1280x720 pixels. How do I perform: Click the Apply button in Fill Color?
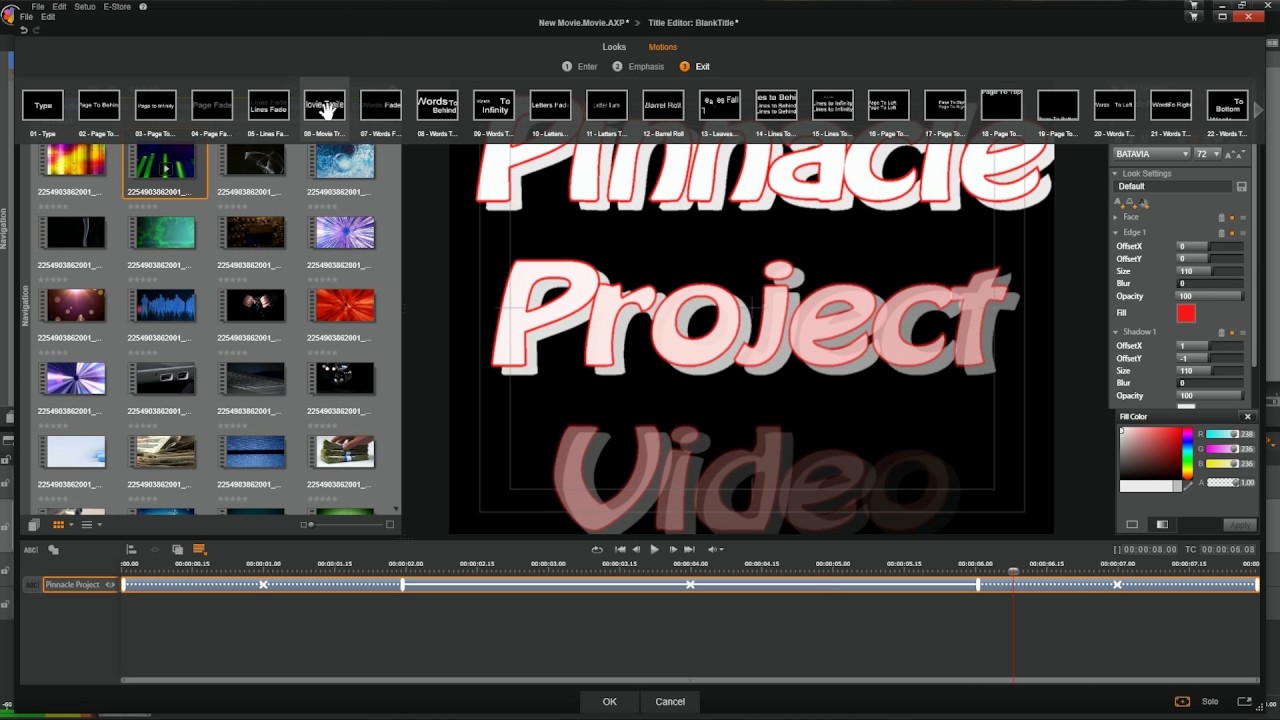[1240, 525]
